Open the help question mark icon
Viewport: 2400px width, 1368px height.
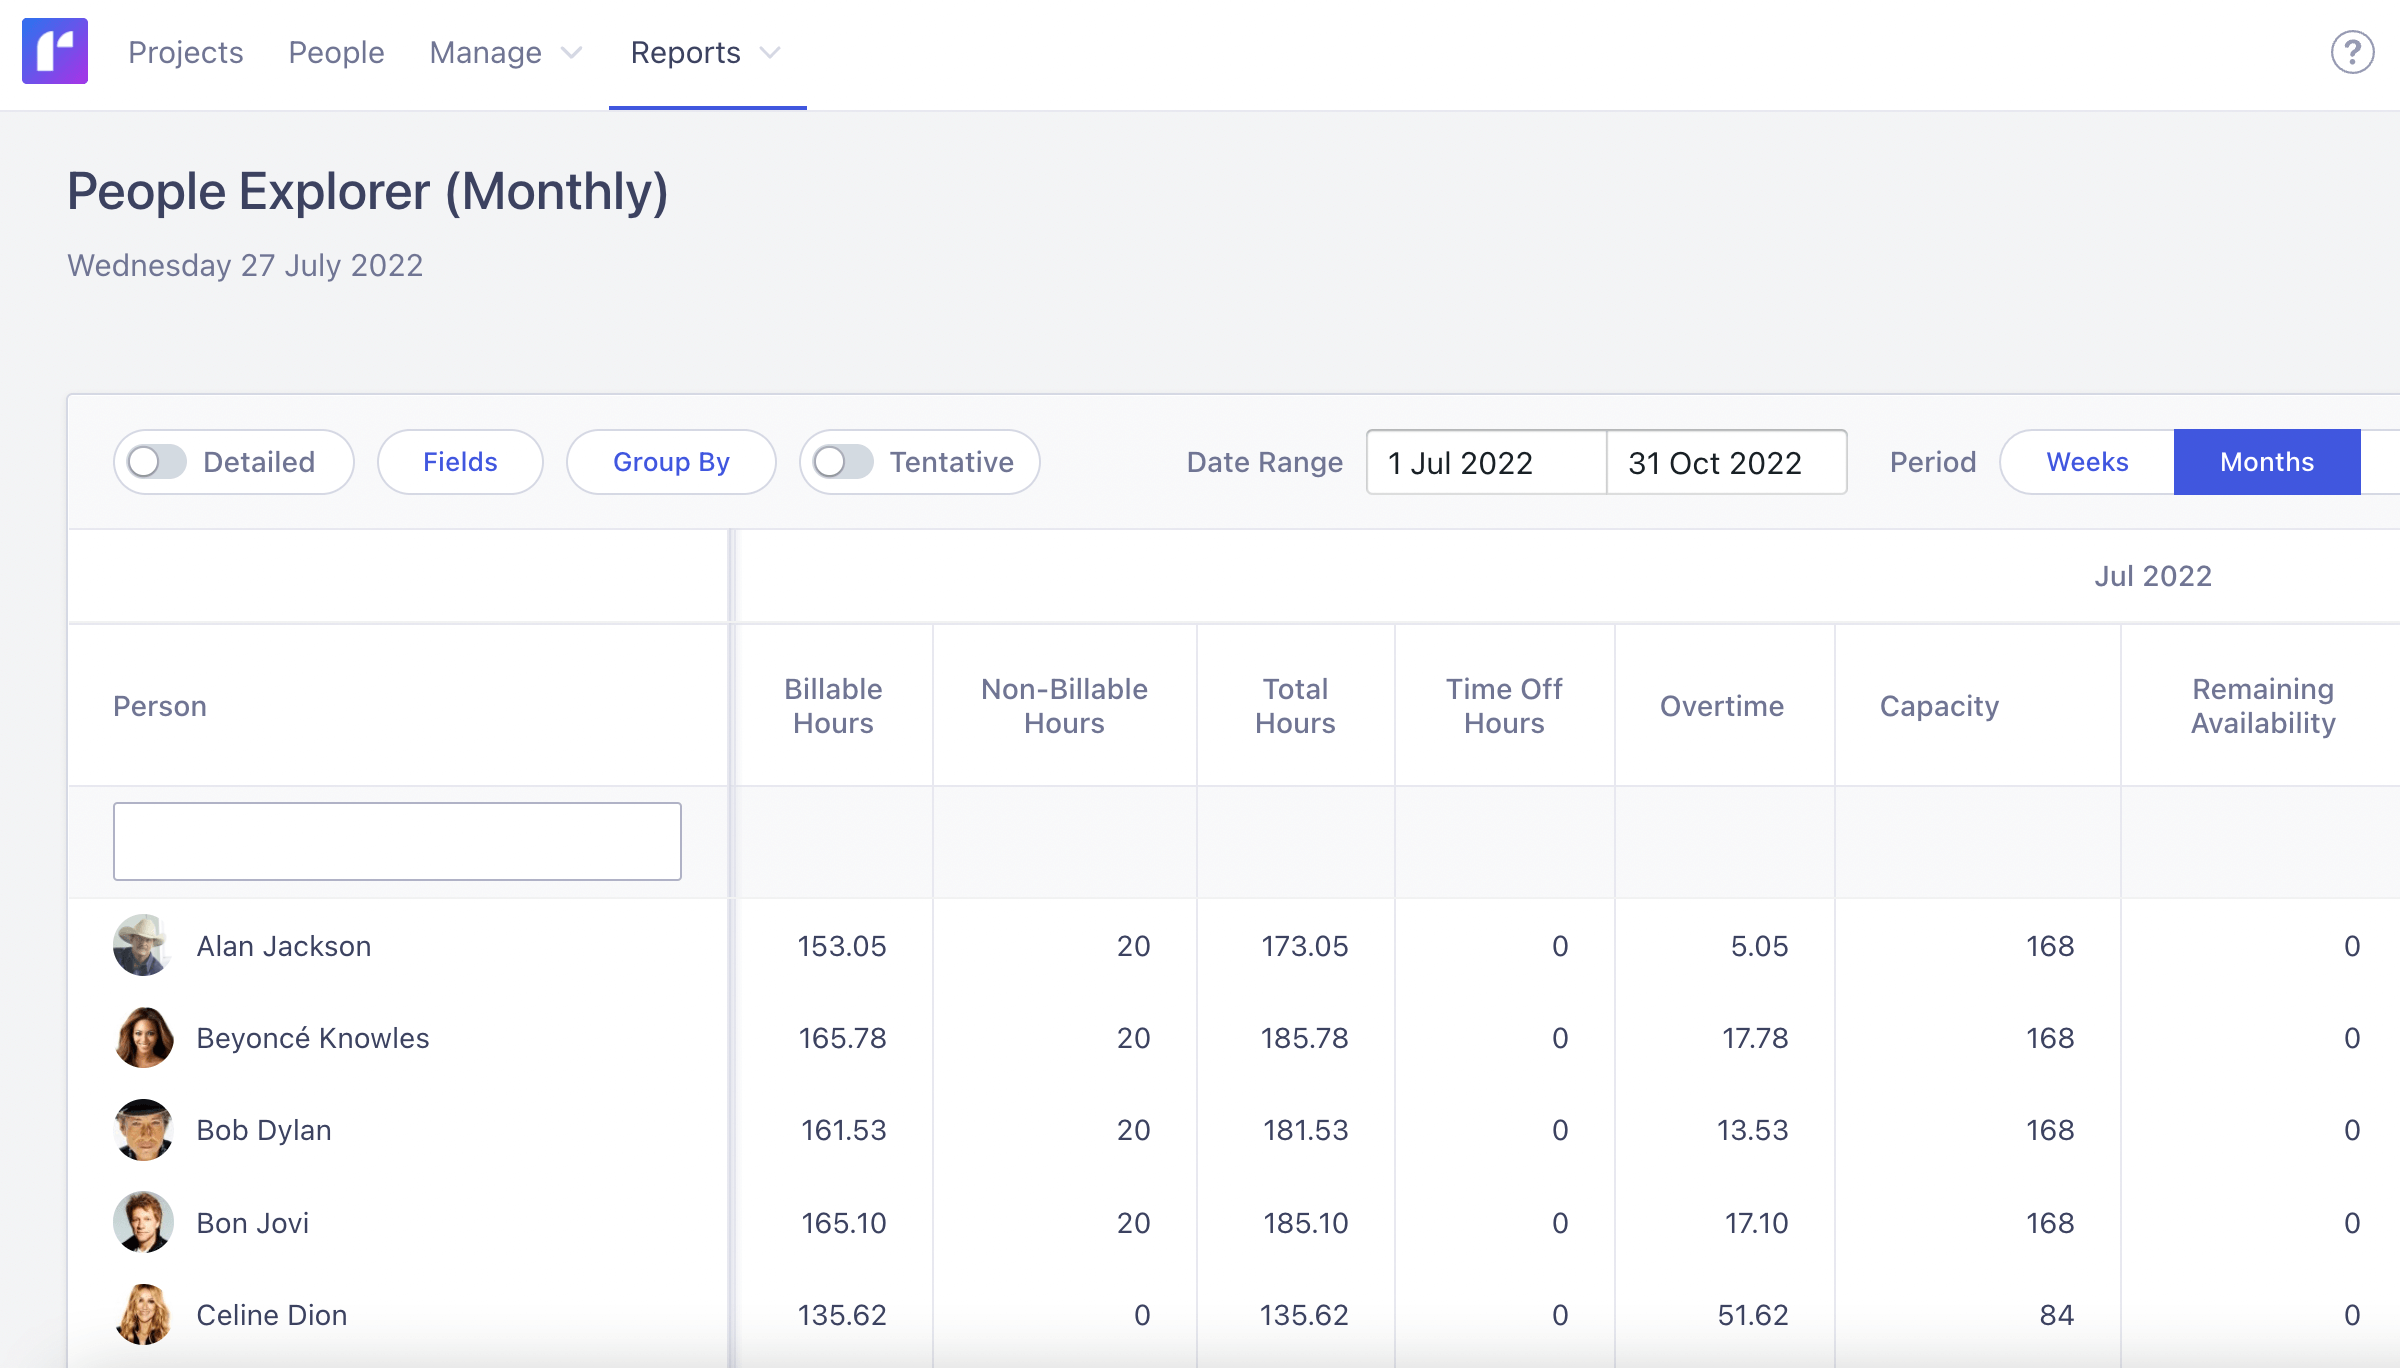2352,52
